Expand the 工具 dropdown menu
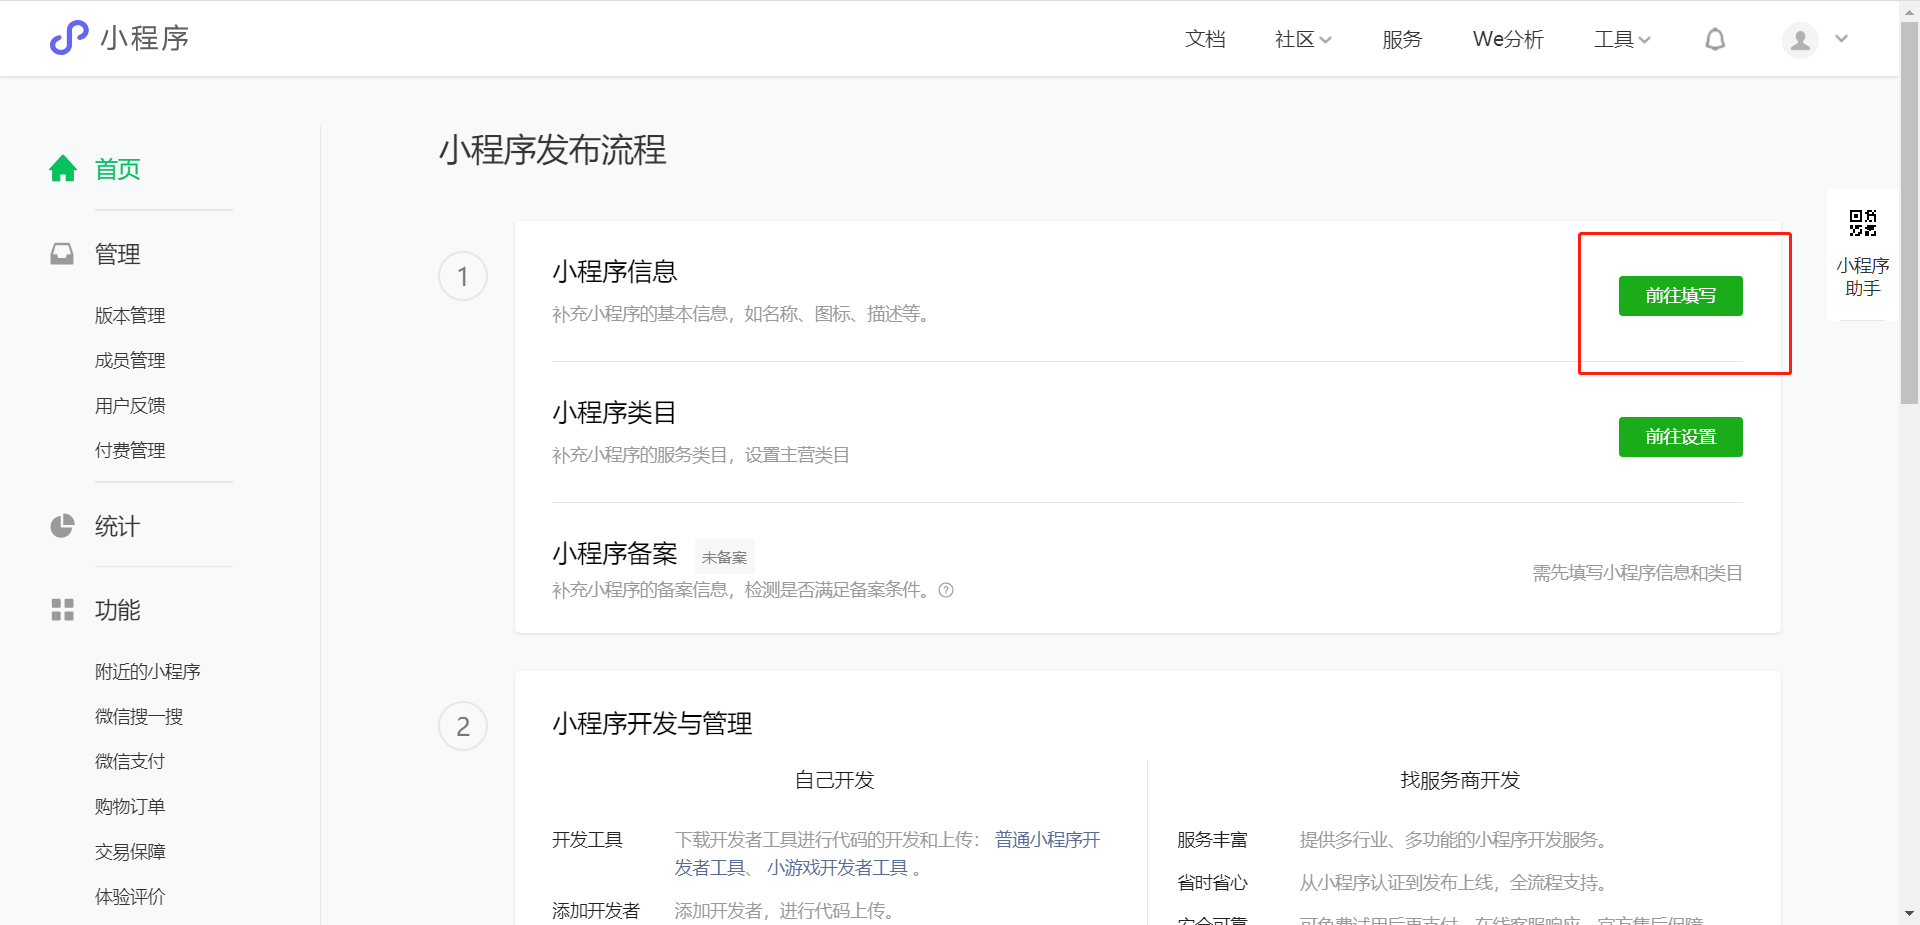This screenshot has height=925, width=1920. tap(1622, 39)
